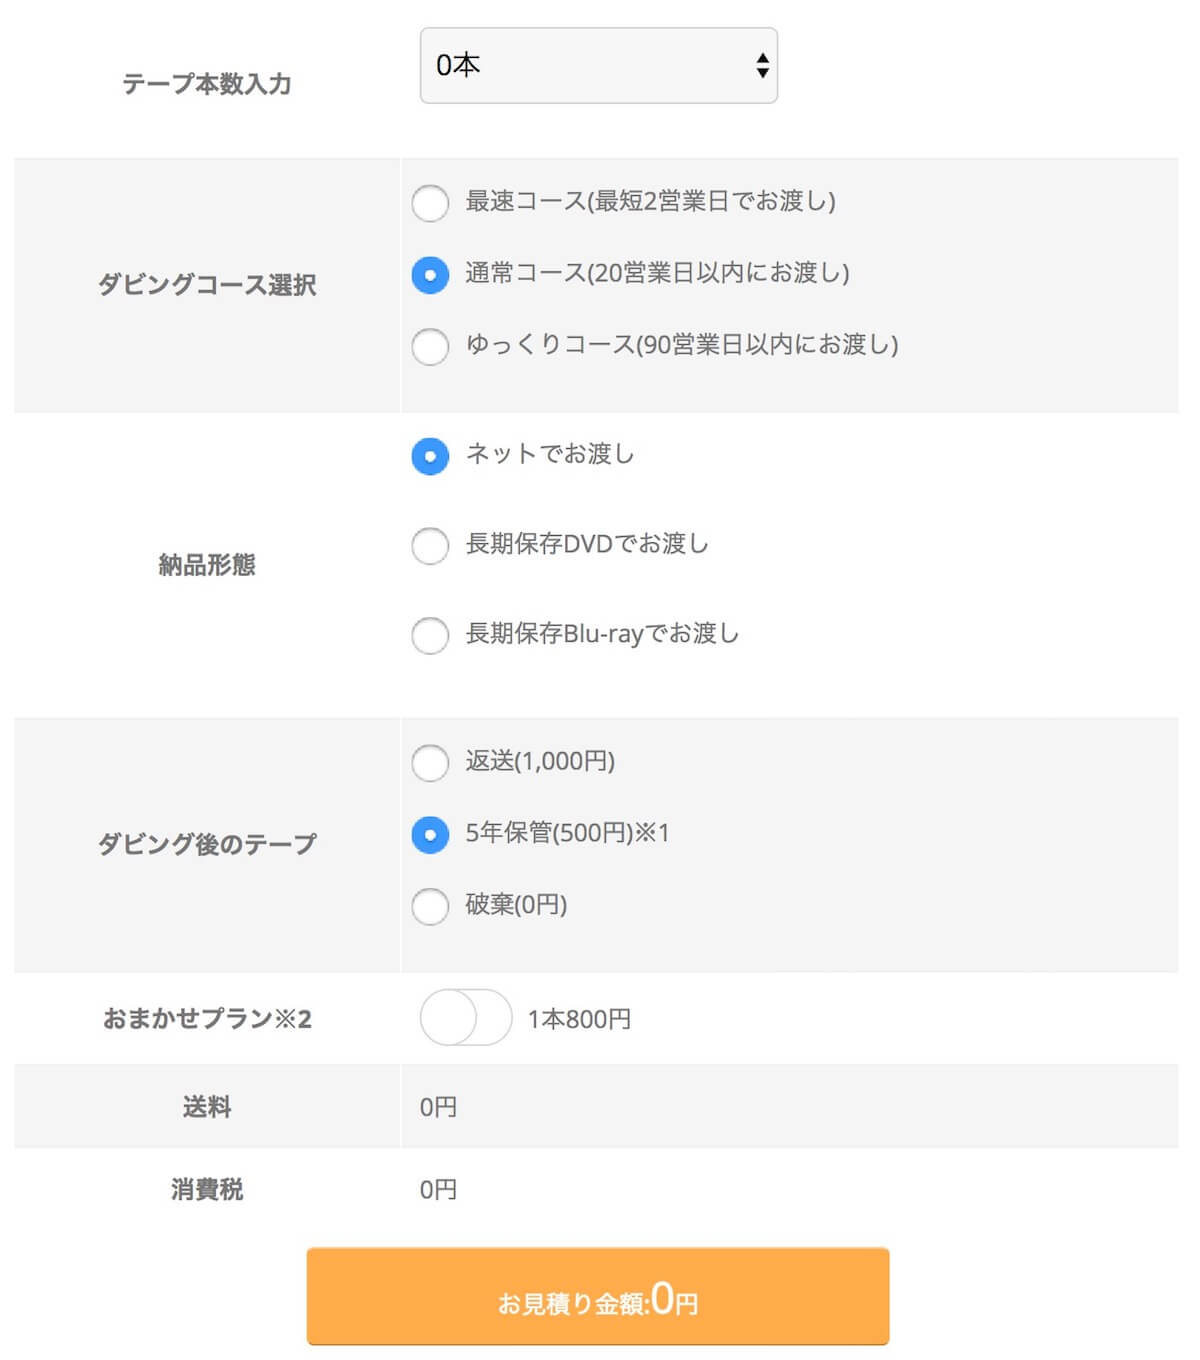This screenshot has width=1200, height=1360.
Task: Choose 長期保存DVDでお渡し radio button
Action: [430, 546]
